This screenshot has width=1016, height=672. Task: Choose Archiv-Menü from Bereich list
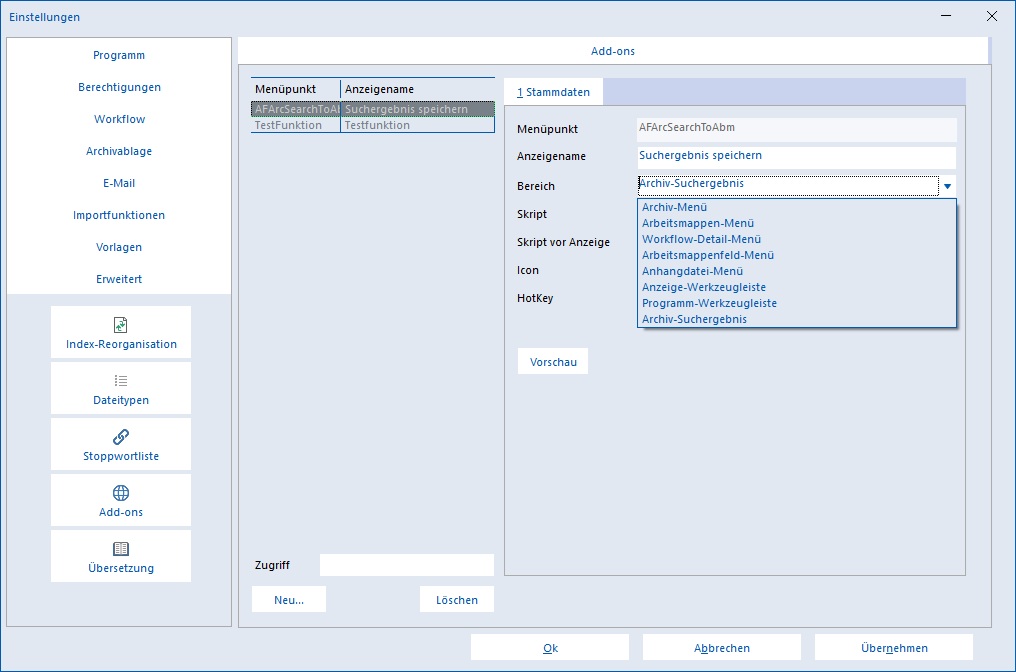[x=796, y=207]
